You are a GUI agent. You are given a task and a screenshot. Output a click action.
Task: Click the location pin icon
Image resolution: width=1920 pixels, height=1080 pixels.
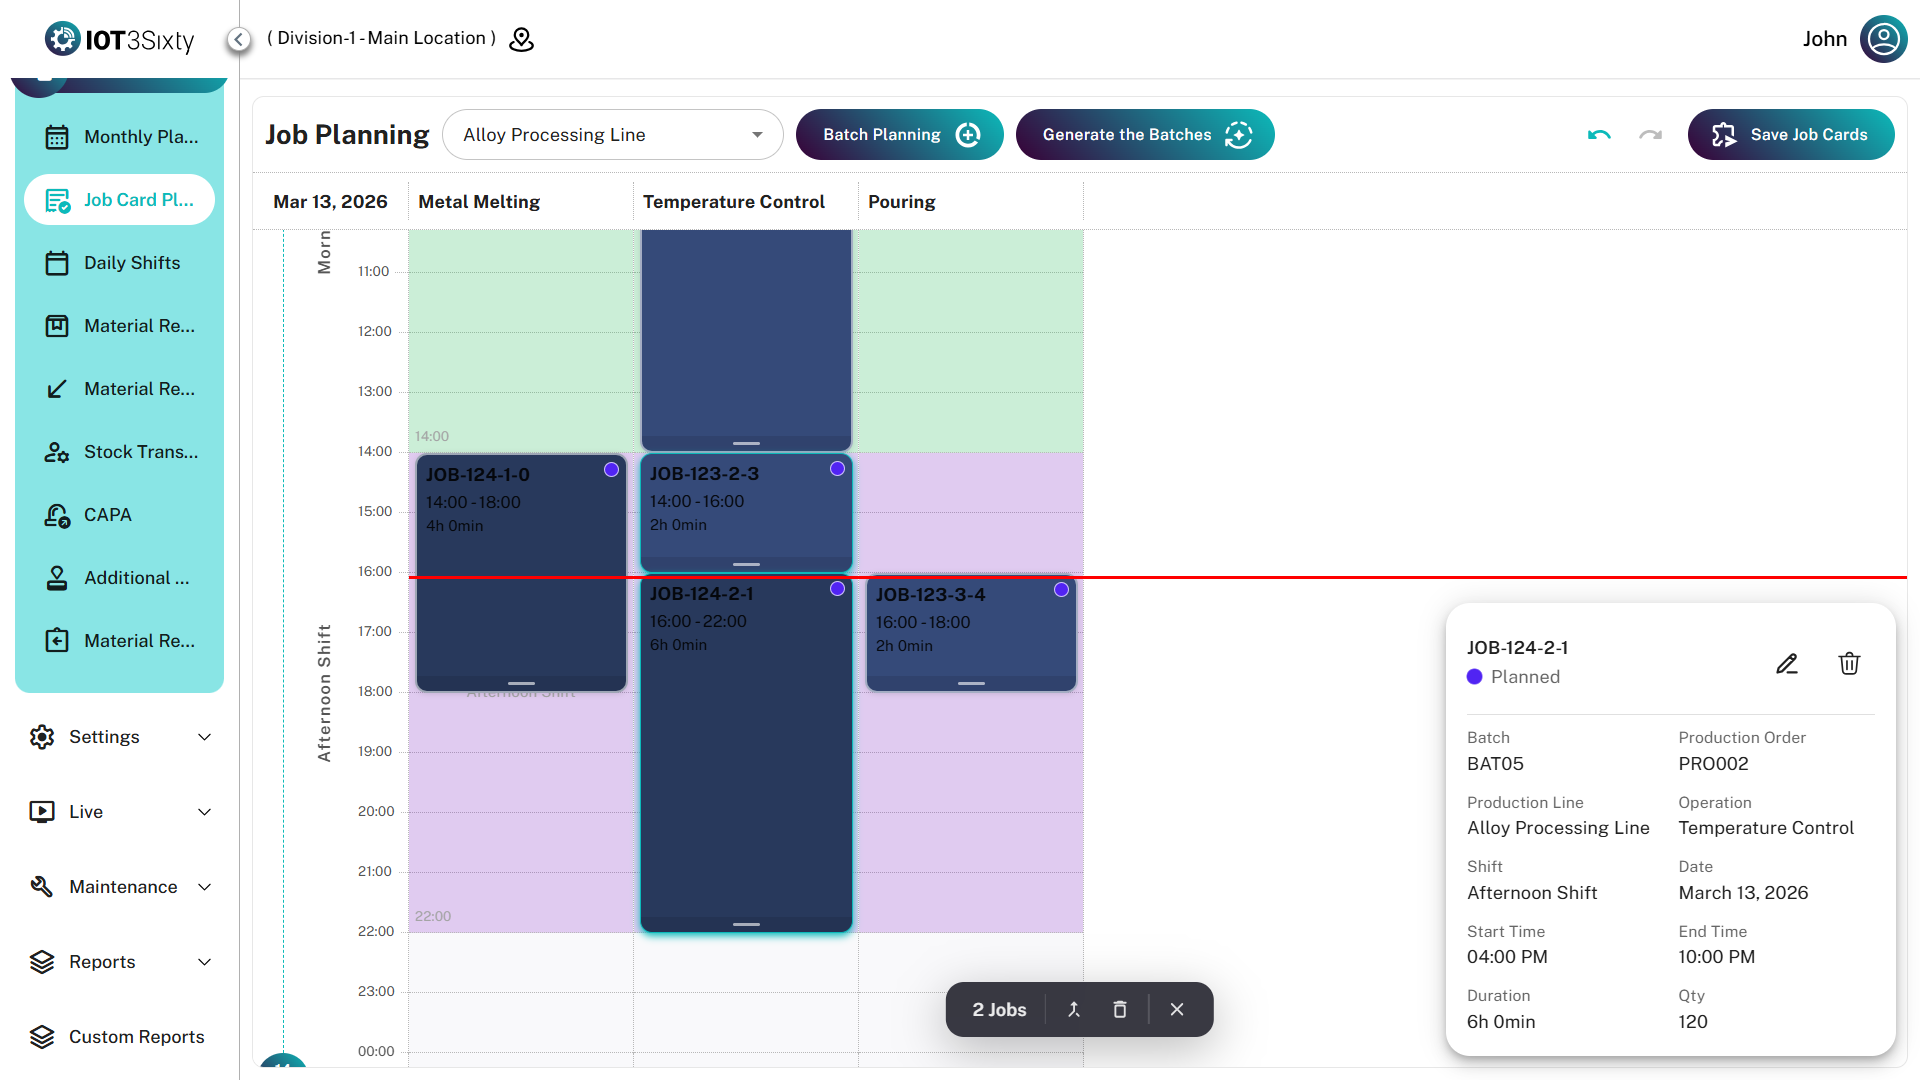[x=522, y=39]
